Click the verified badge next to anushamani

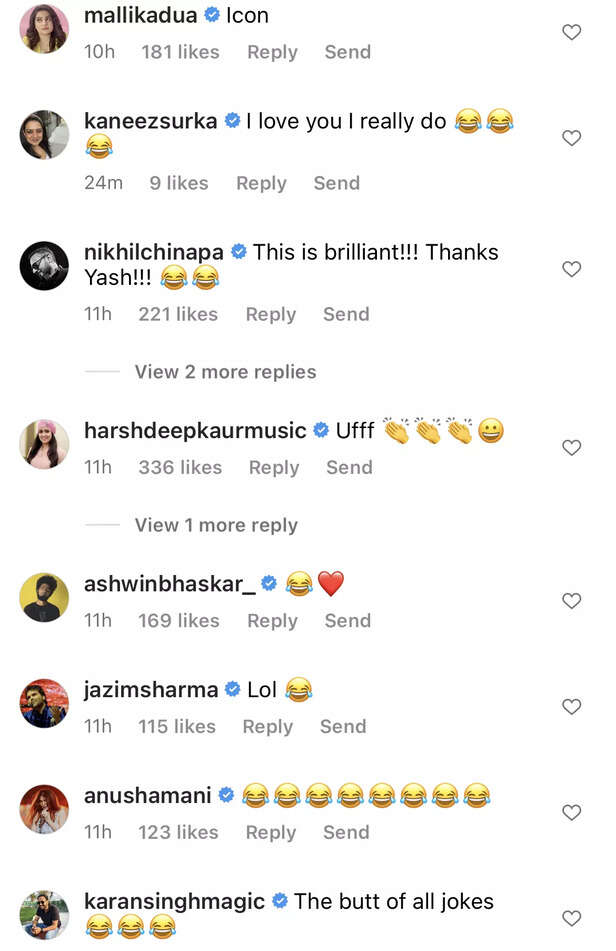[226, 795]
